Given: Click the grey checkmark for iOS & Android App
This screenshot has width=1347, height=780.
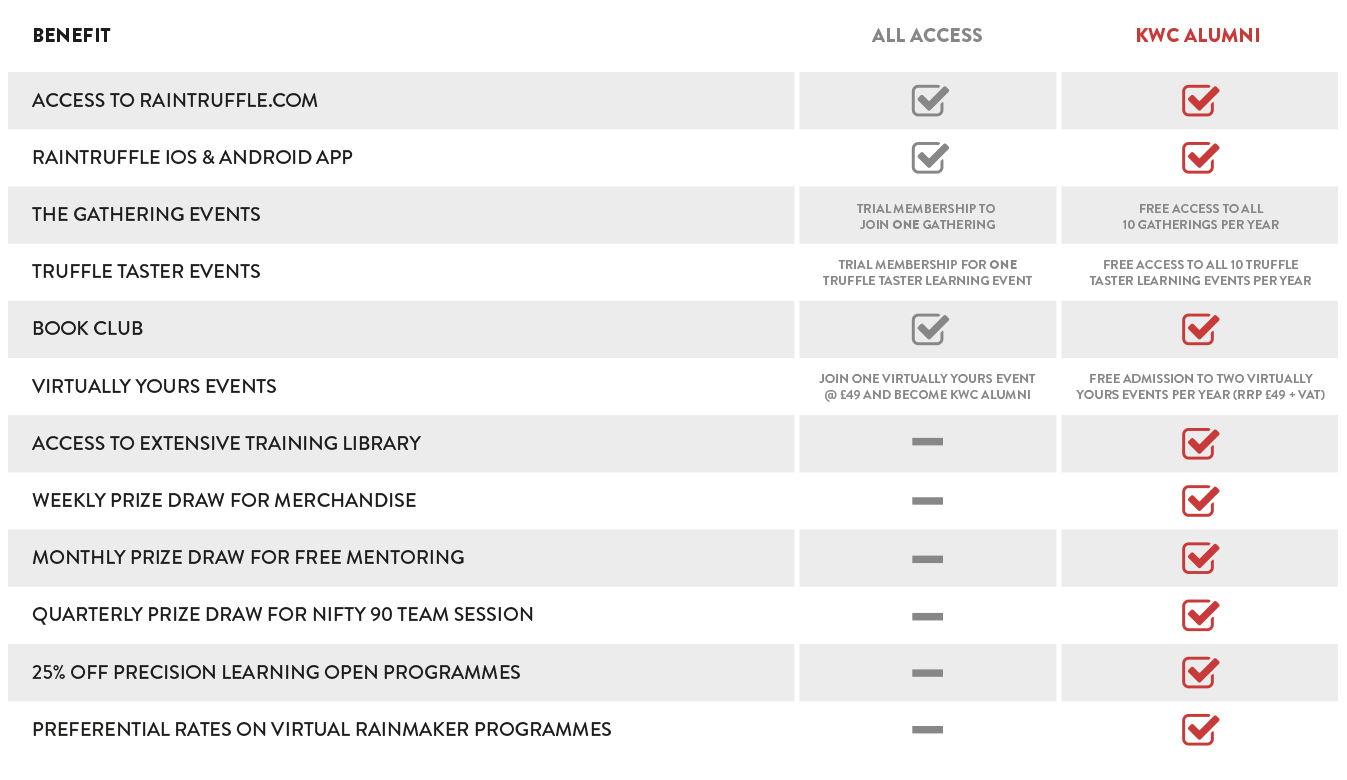Looking at the screenshot, I should tap(929, 158).
